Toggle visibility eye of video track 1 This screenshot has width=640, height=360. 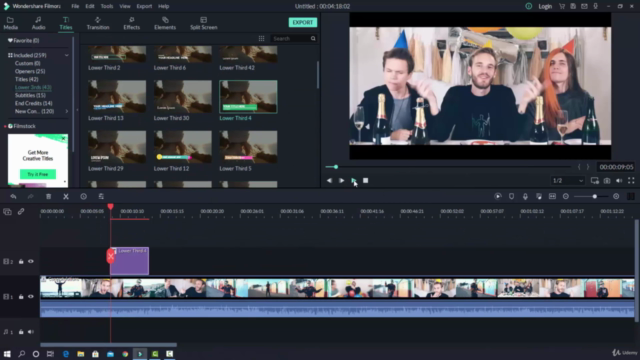coord(31,297)
